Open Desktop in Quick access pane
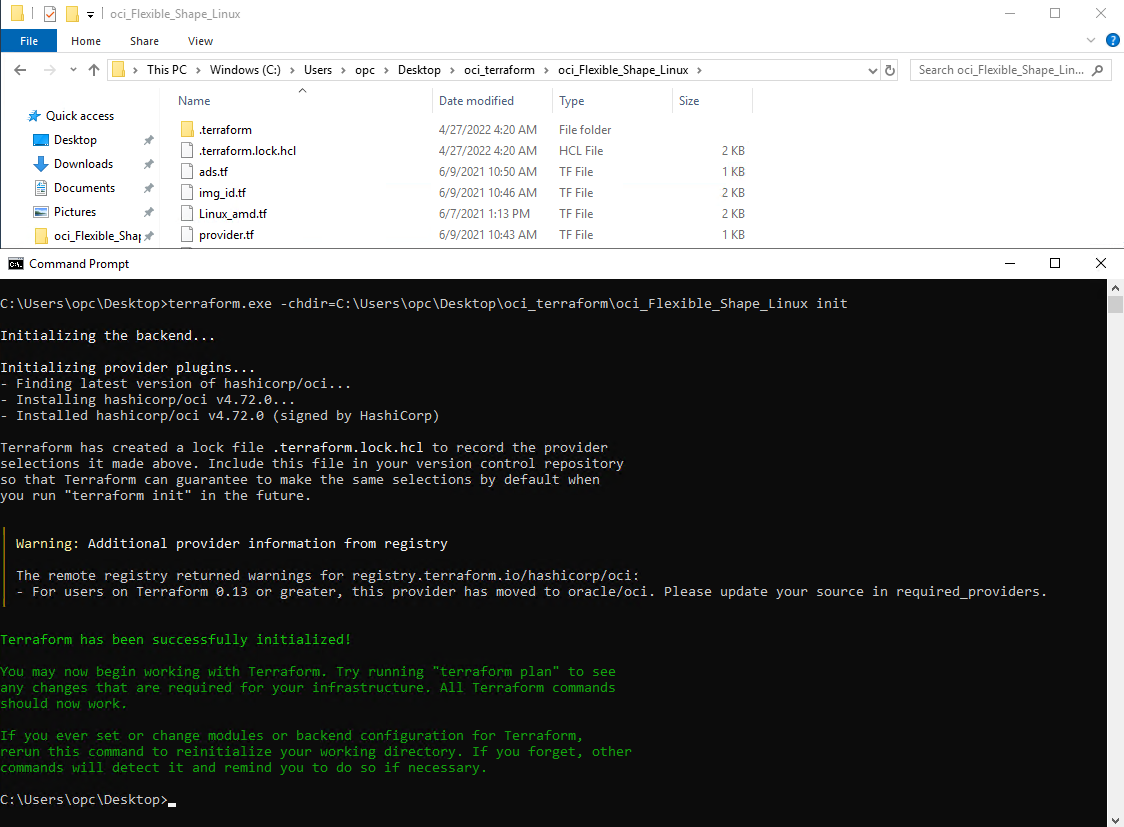 pyautogui.click(x=75, y=140)
